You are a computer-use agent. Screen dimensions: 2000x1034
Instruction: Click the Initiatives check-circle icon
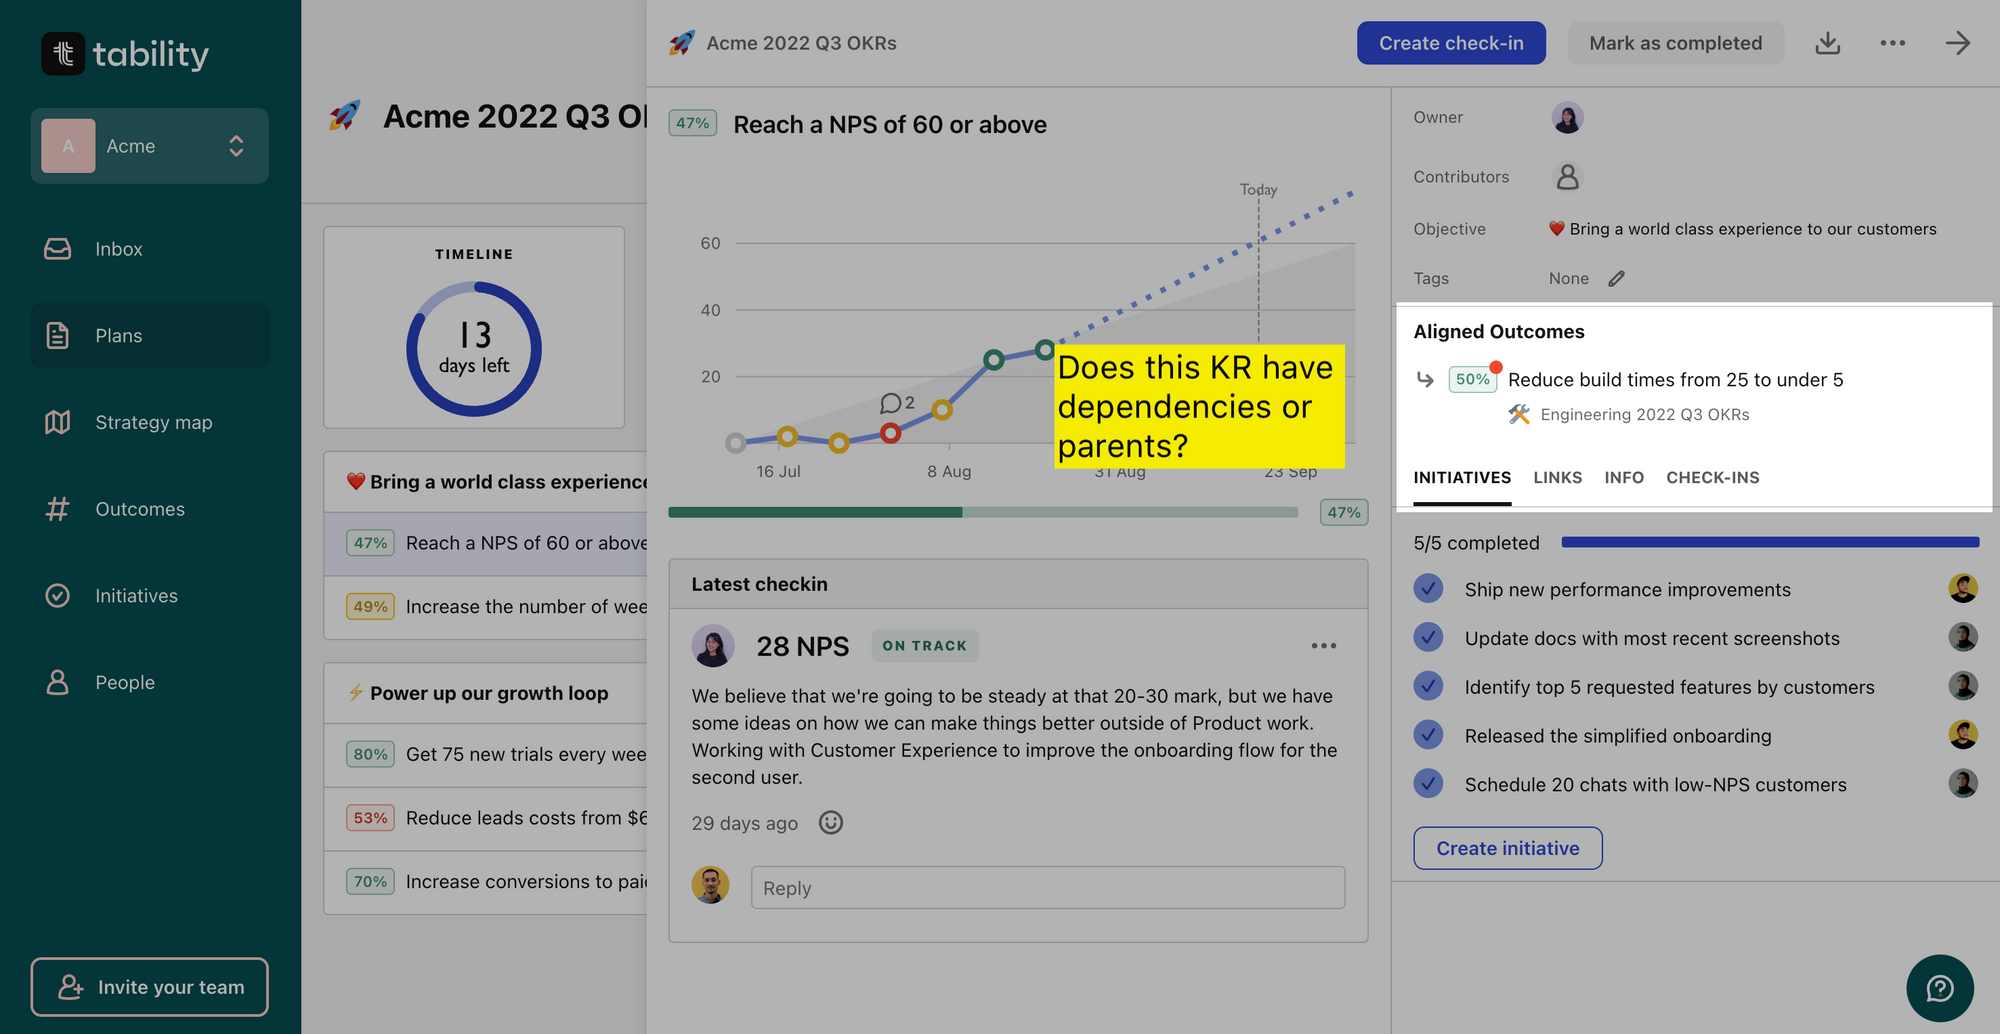click(58, 596)
